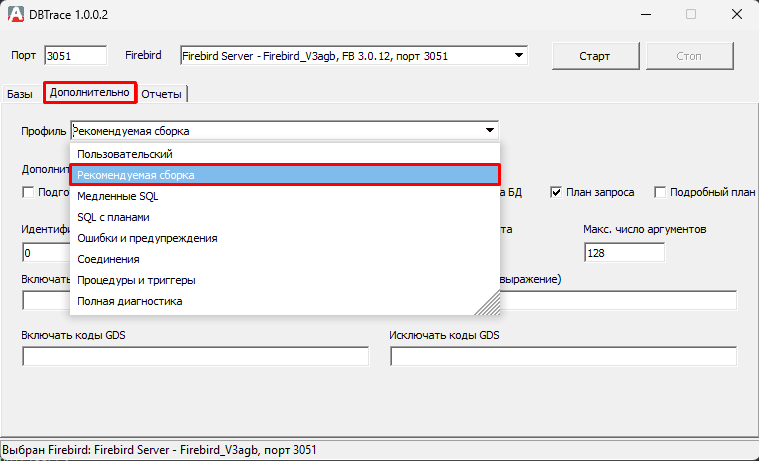Pick Соединения profile option
Viewport: 759px width, 461px height.
tap(285, 259)
